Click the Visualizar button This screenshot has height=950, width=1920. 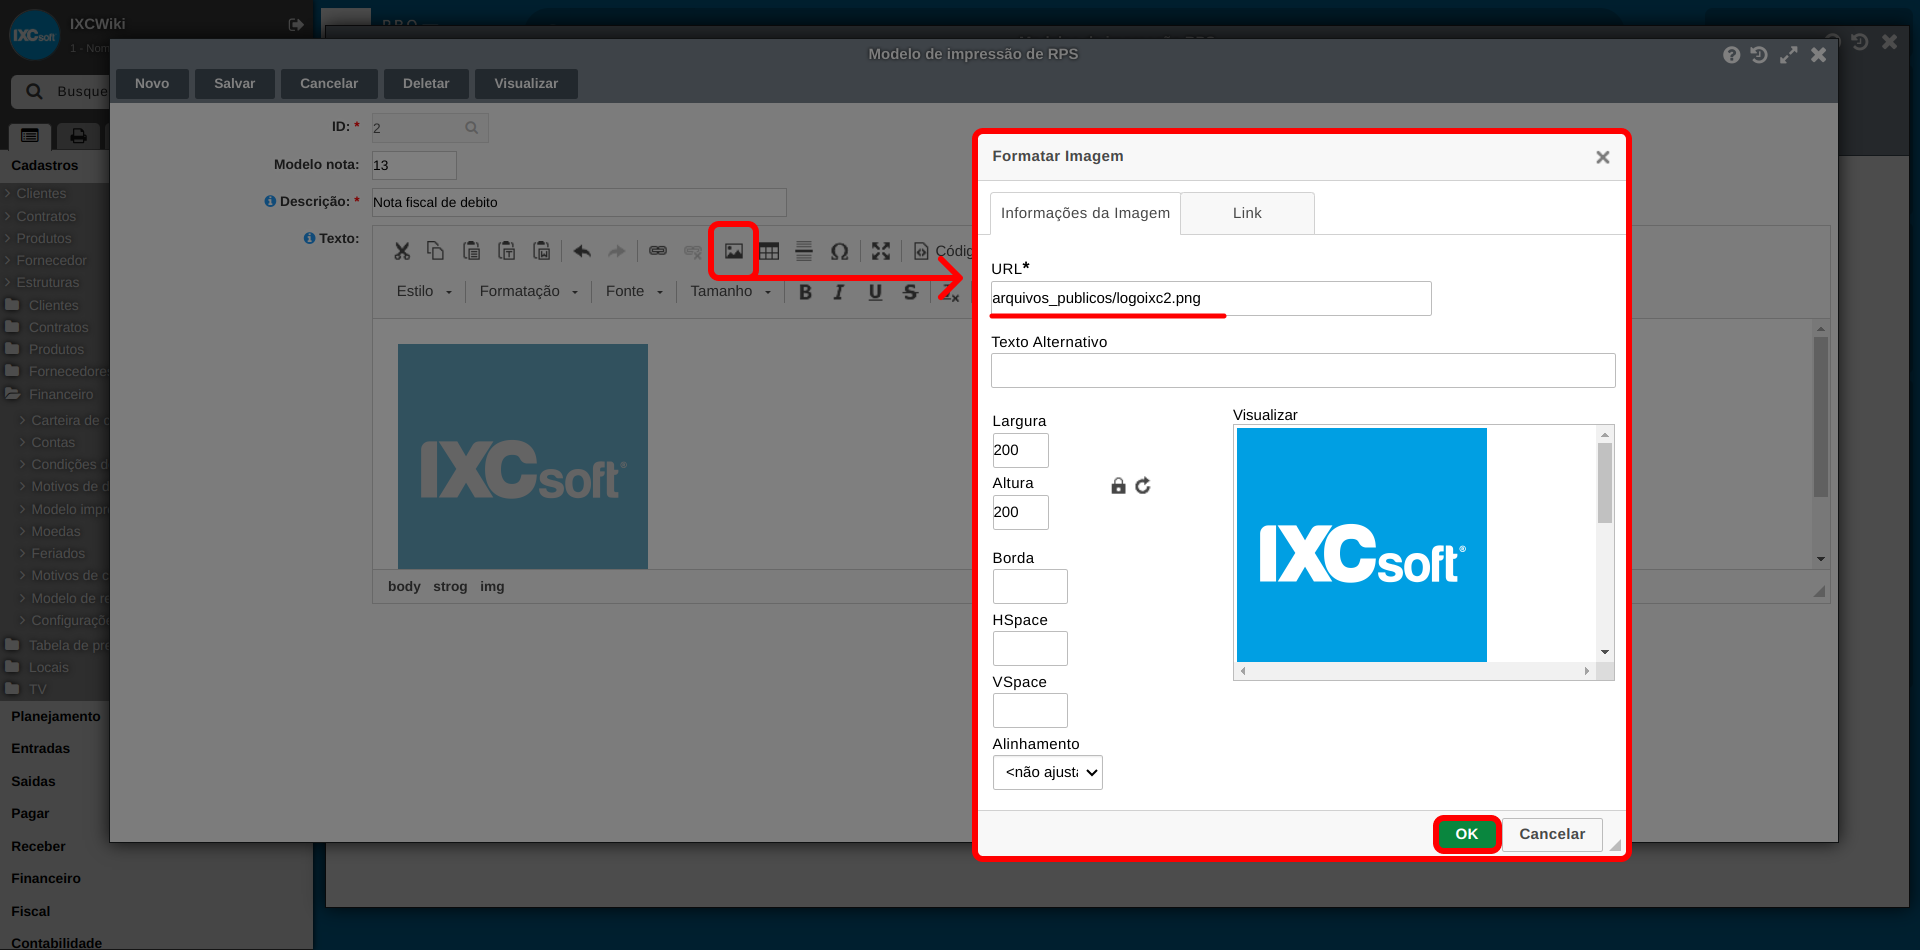click(526, 83)
